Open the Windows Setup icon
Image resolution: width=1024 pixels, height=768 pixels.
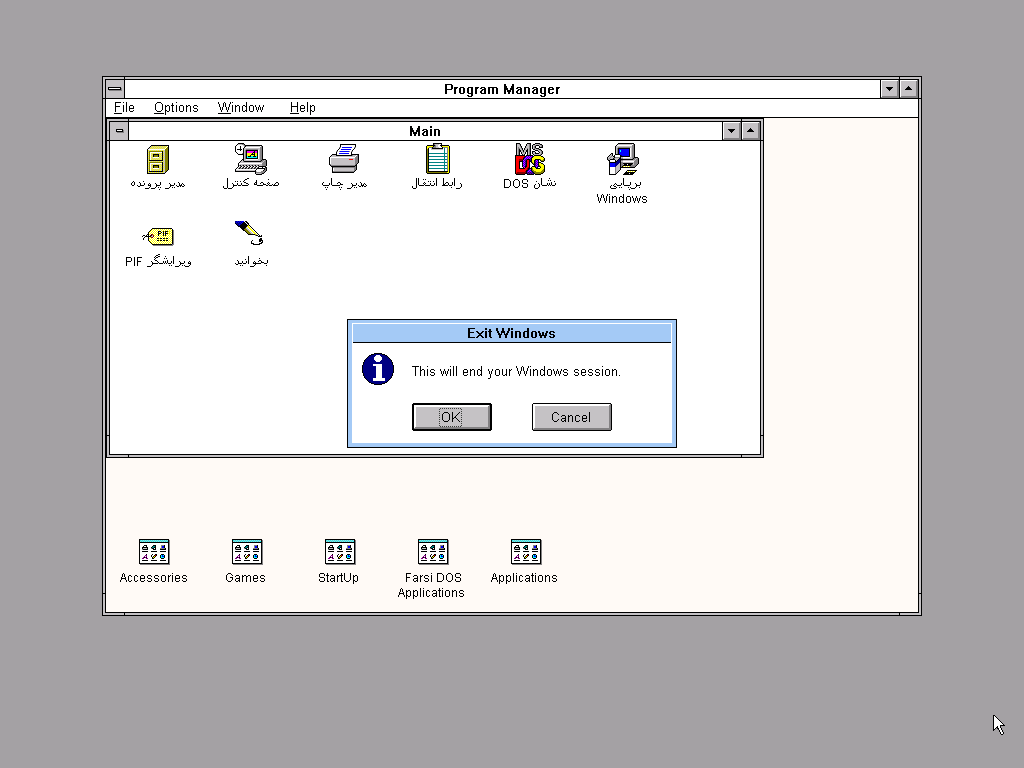(x=622, y=159)
